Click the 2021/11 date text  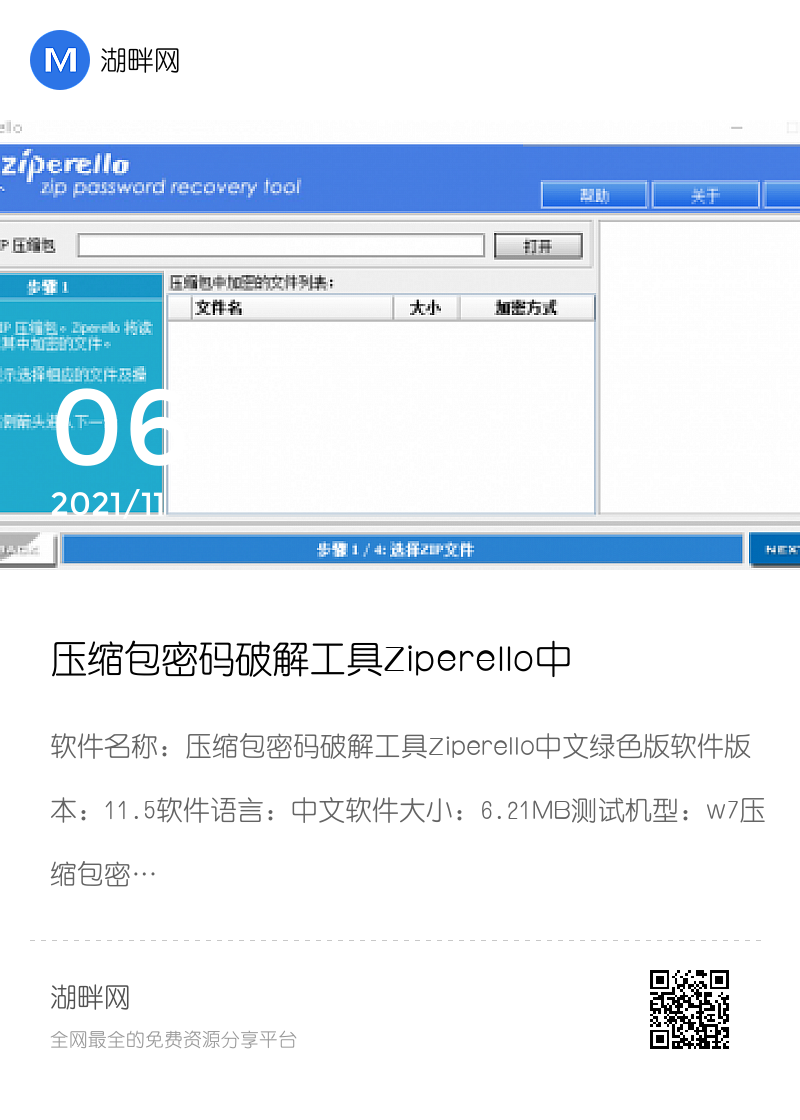point(107,504)
